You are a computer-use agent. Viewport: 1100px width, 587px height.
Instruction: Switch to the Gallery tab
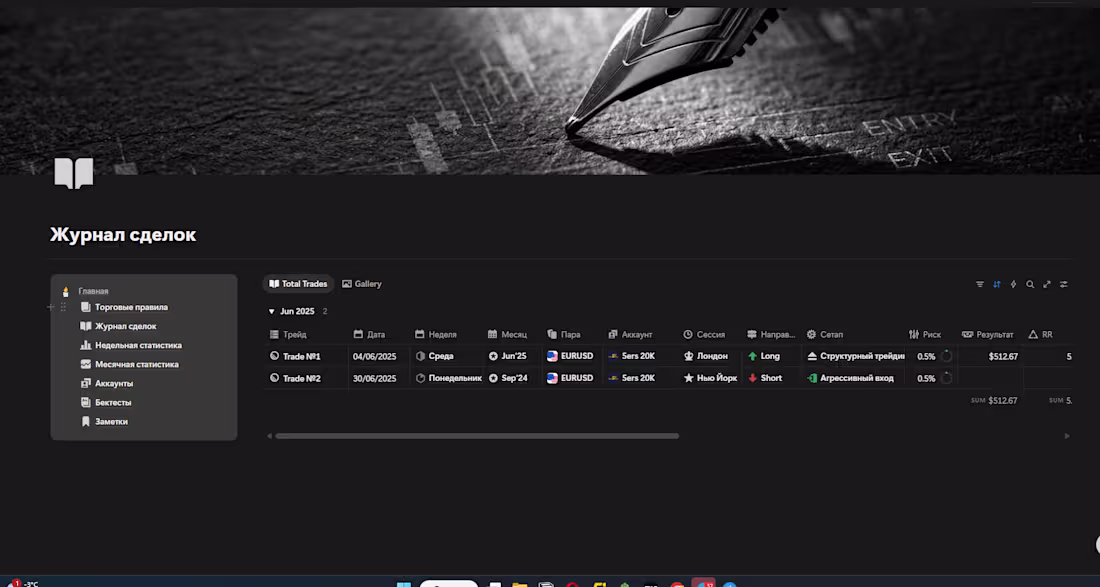(361, 283)
